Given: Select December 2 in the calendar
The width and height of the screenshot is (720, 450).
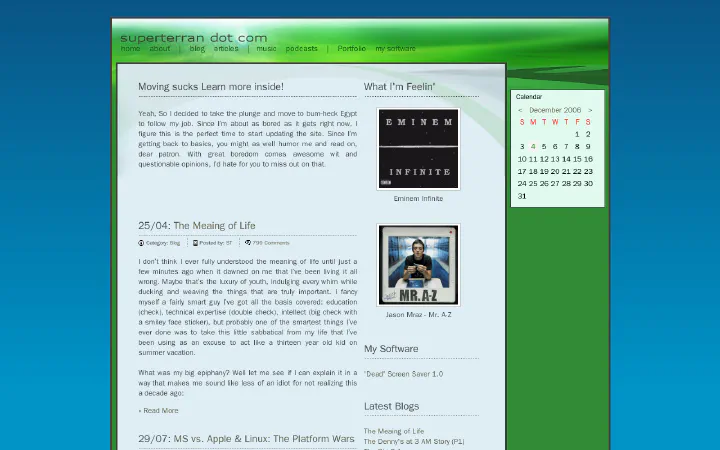Looking at the screenshot, I should pos(588,134).
